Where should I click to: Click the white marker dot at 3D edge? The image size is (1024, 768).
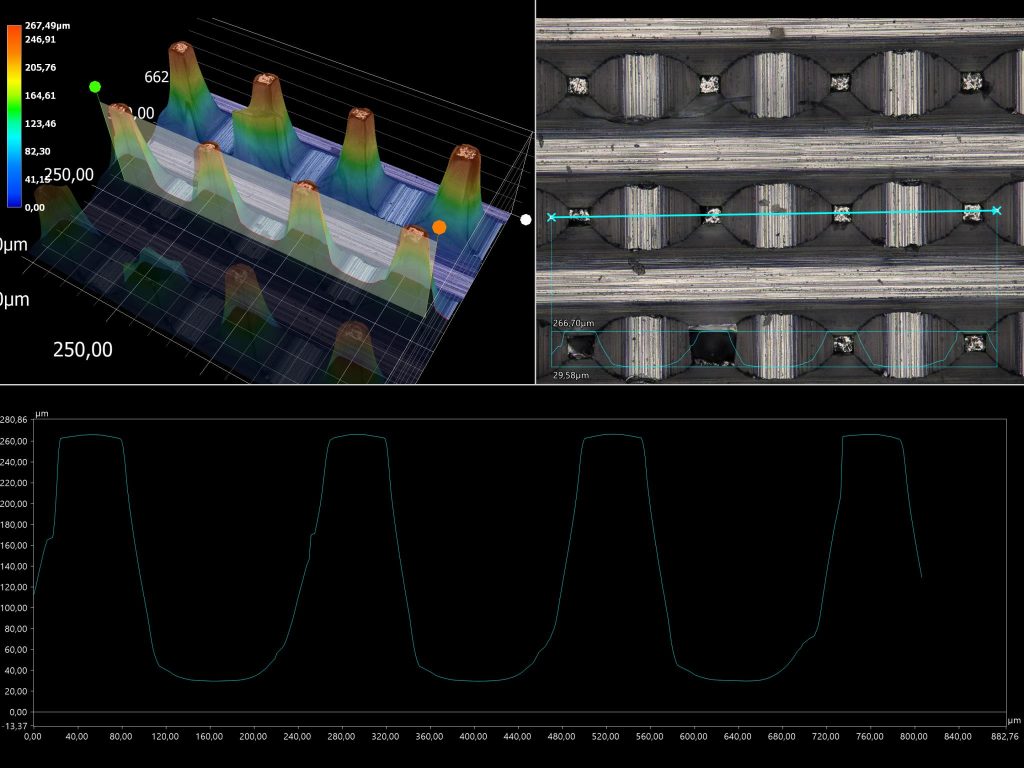[526, 219]
